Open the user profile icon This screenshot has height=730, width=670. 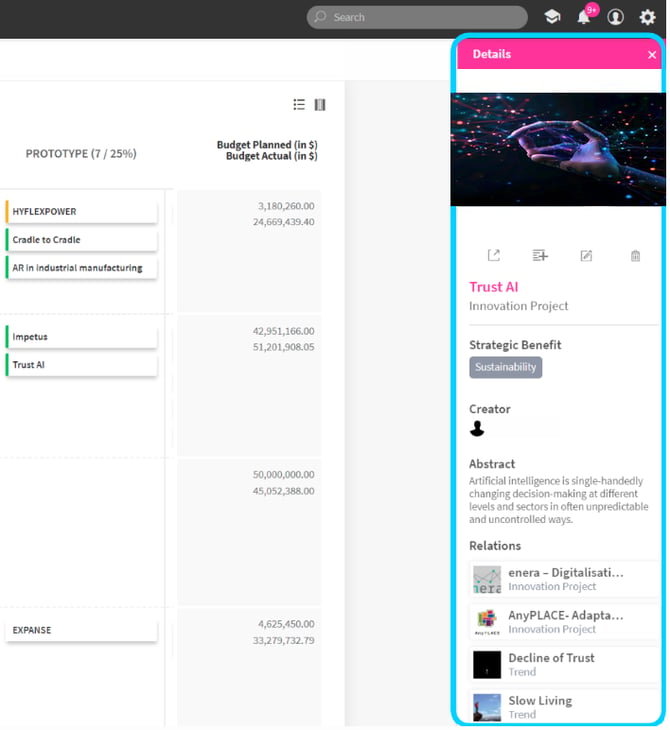point(616,17)
